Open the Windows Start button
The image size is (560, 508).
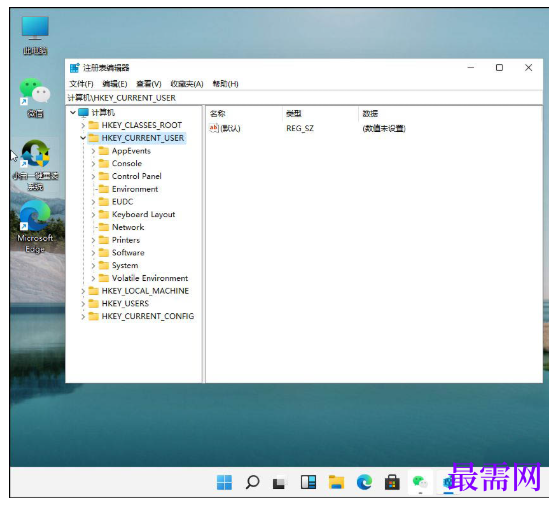pyautogui.click(x=224, y=482)
